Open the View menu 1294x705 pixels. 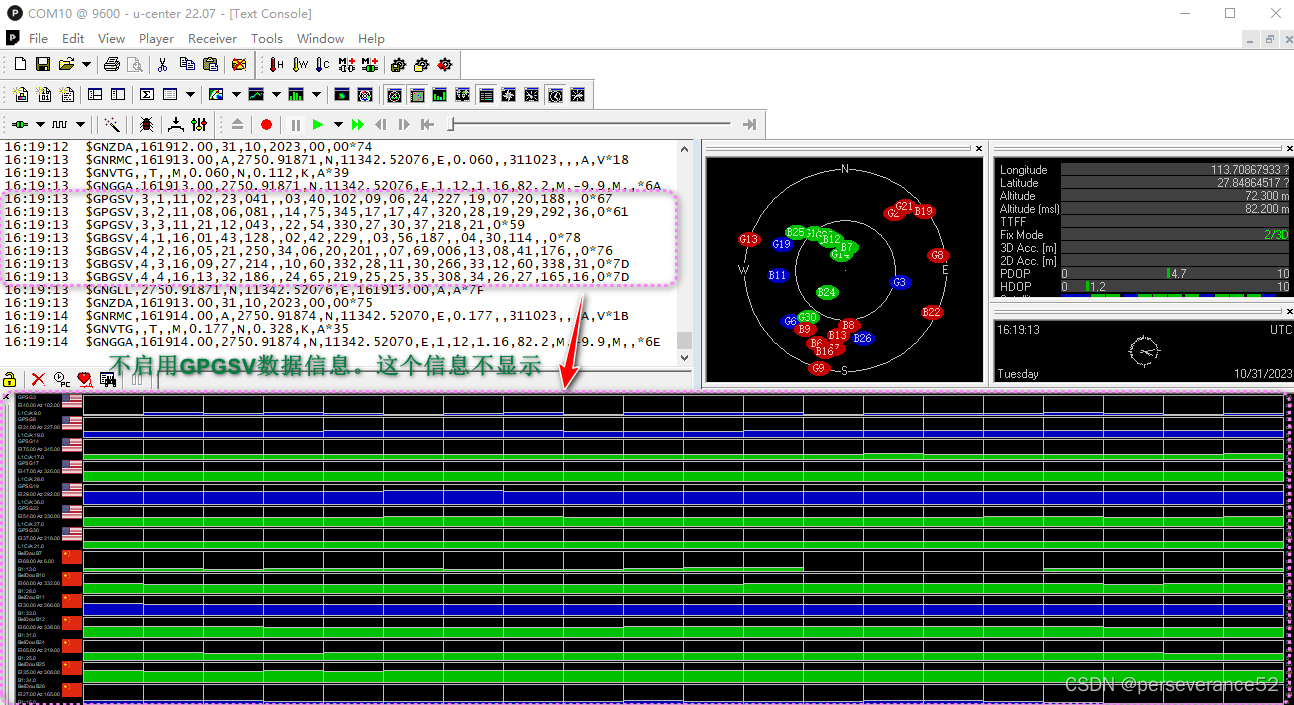tap(111, 38)
